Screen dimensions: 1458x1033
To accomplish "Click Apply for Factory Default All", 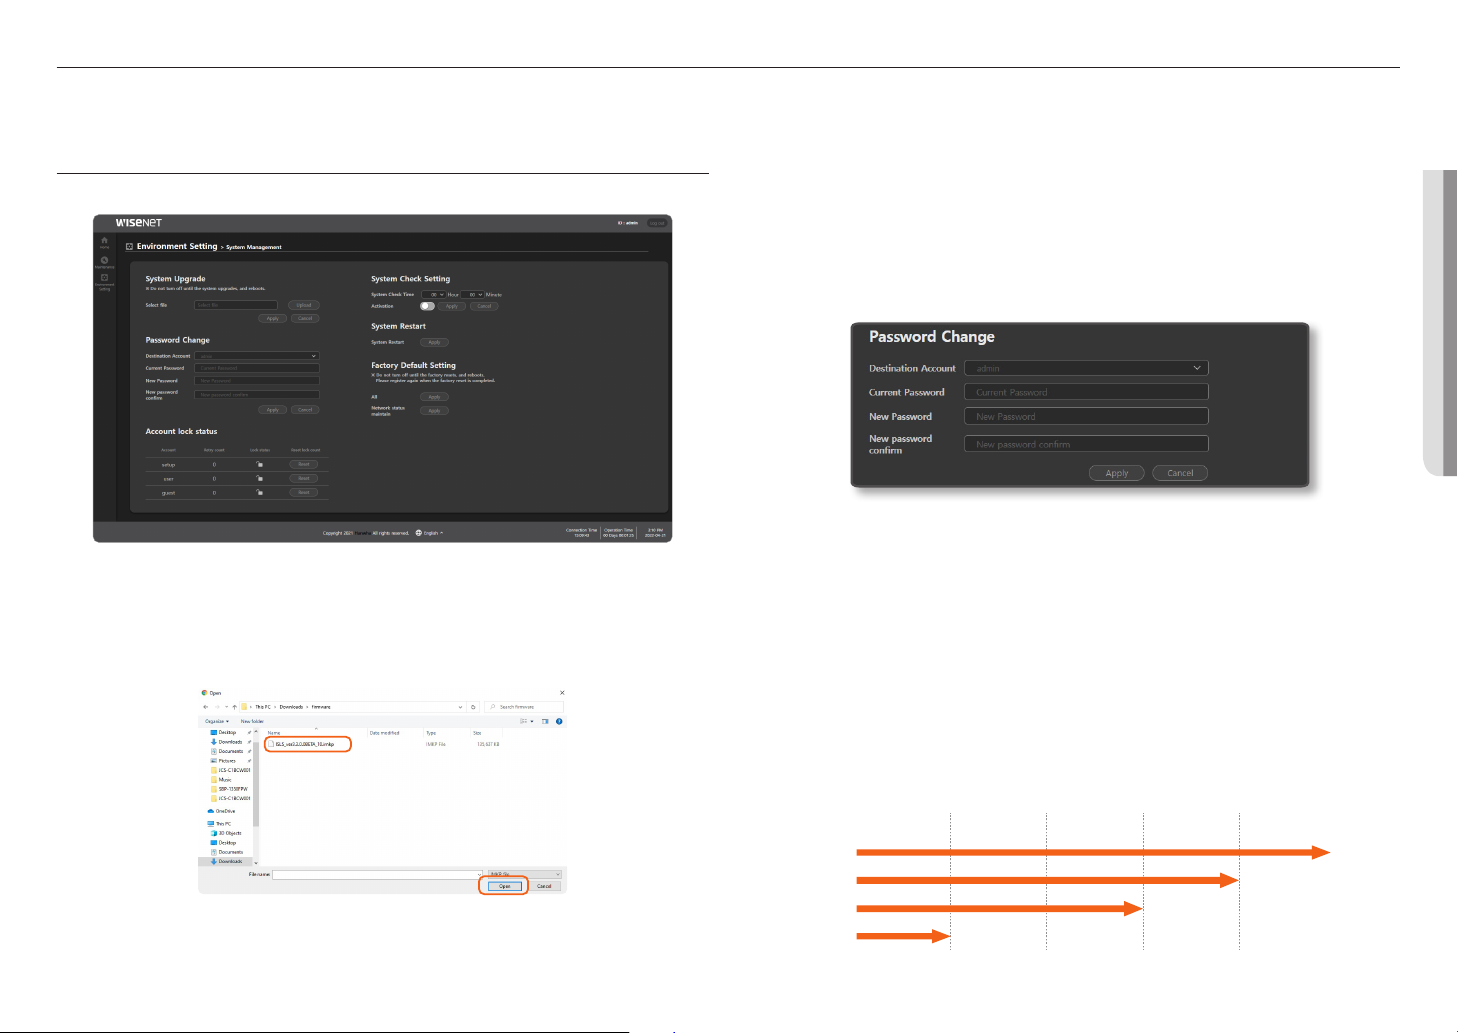I will (434, 397).
